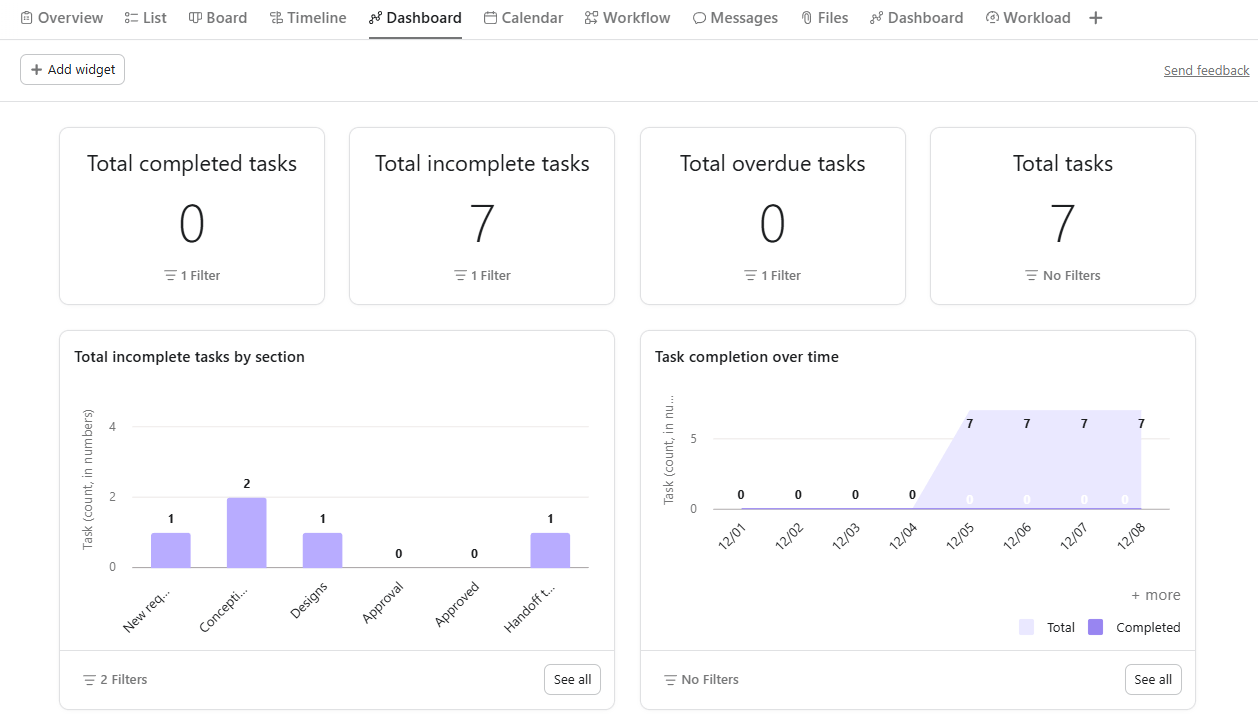Click the Add widget button
The image size is (1258, 726).
tap(72, 69)
